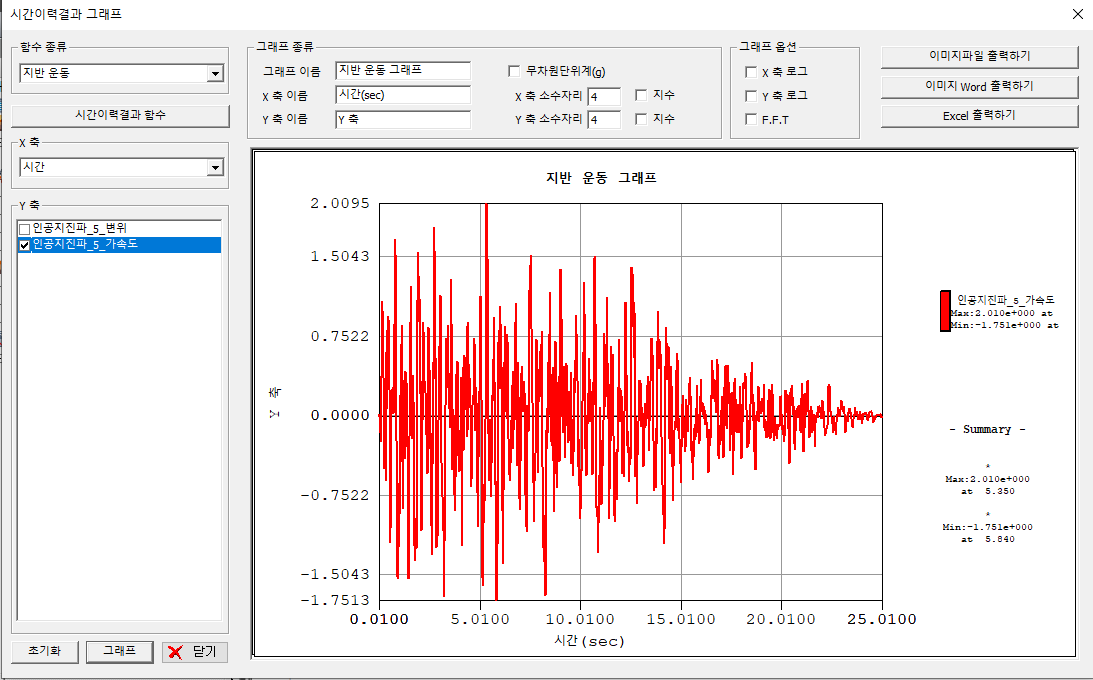The image size is (1093, 680).
Task: Click the 인공지진파_5_가속도 legend label
Action: tap(1006, 300)
